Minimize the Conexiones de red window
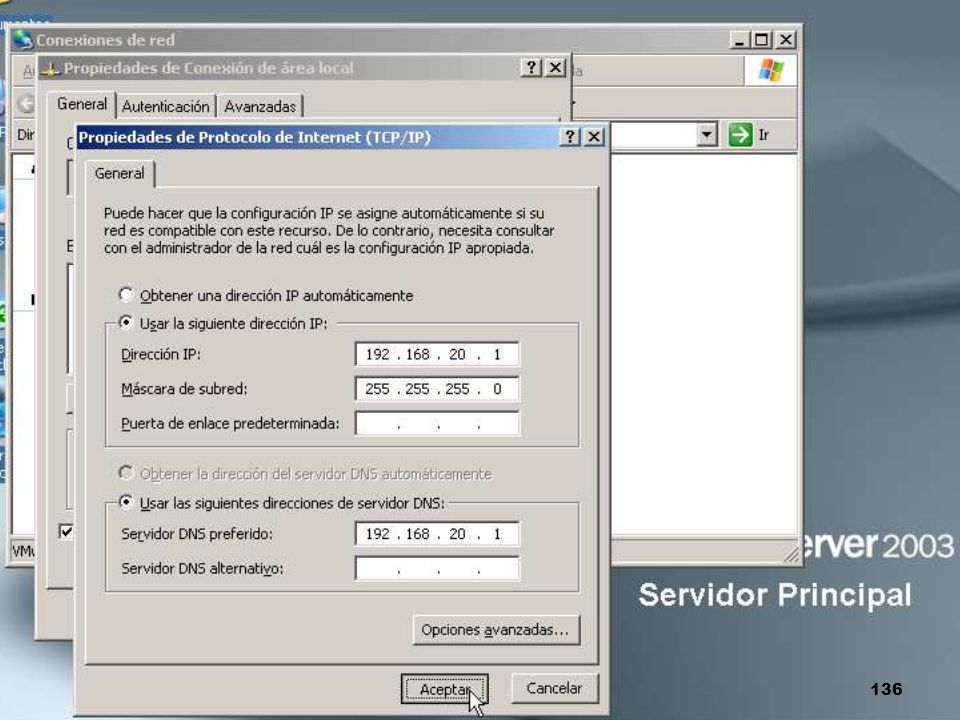 click(x=740, y=40)
